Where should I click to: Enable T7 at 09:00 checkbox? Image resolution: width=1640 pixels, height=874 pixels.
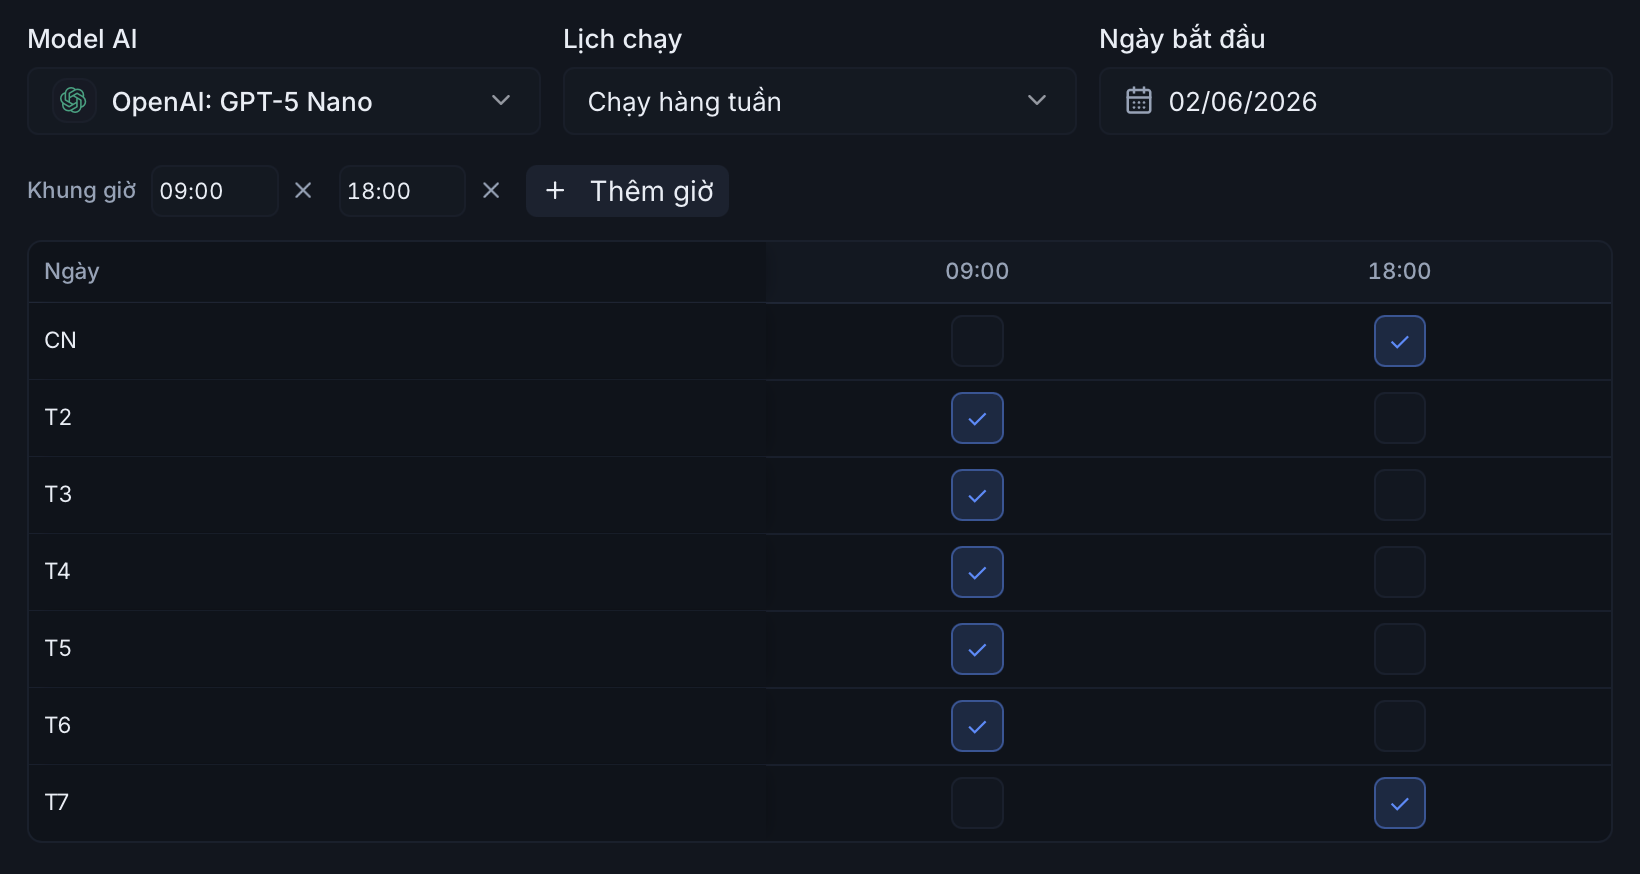(x=977, y=803)
